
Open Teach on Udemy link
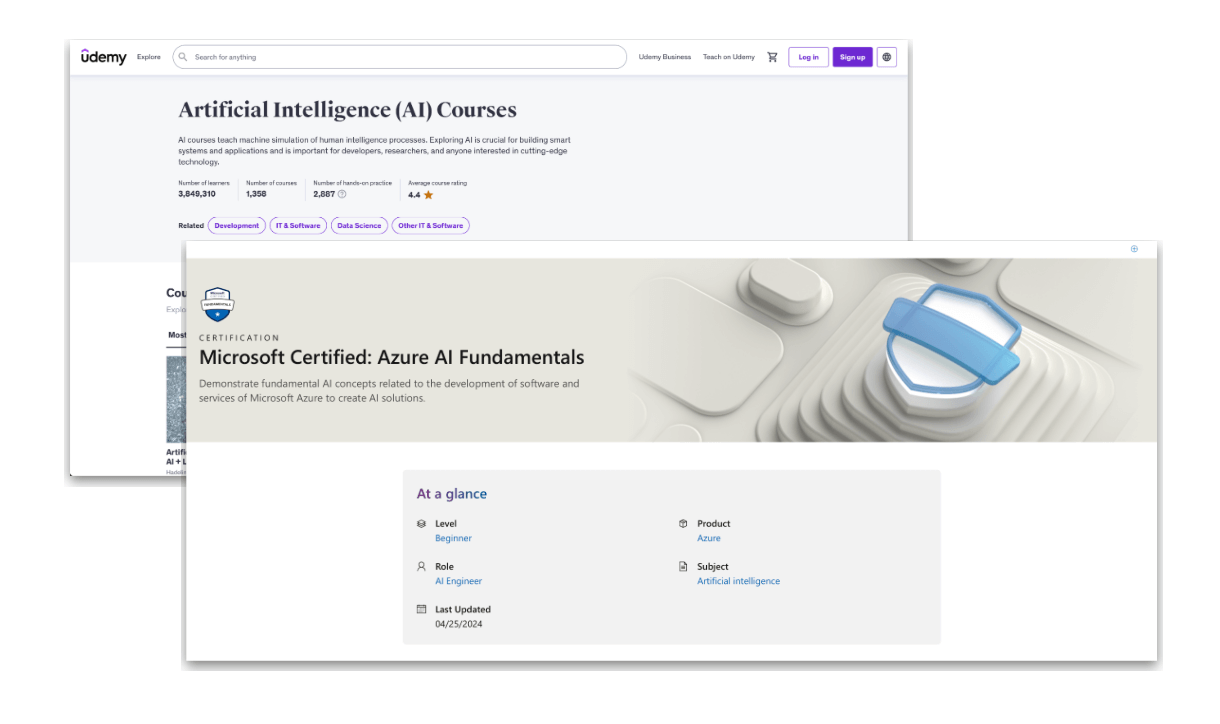(x=729, y=57)
